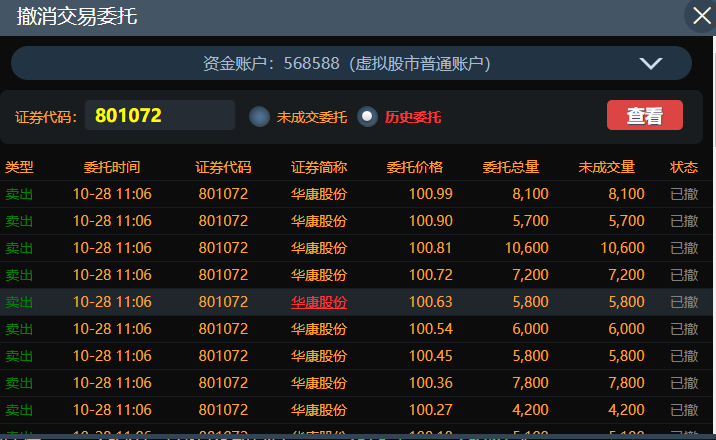716x440 pixels.
Task: Sort by 委托价格 column header
Action: pyautogui.click(x=414, y=167)
